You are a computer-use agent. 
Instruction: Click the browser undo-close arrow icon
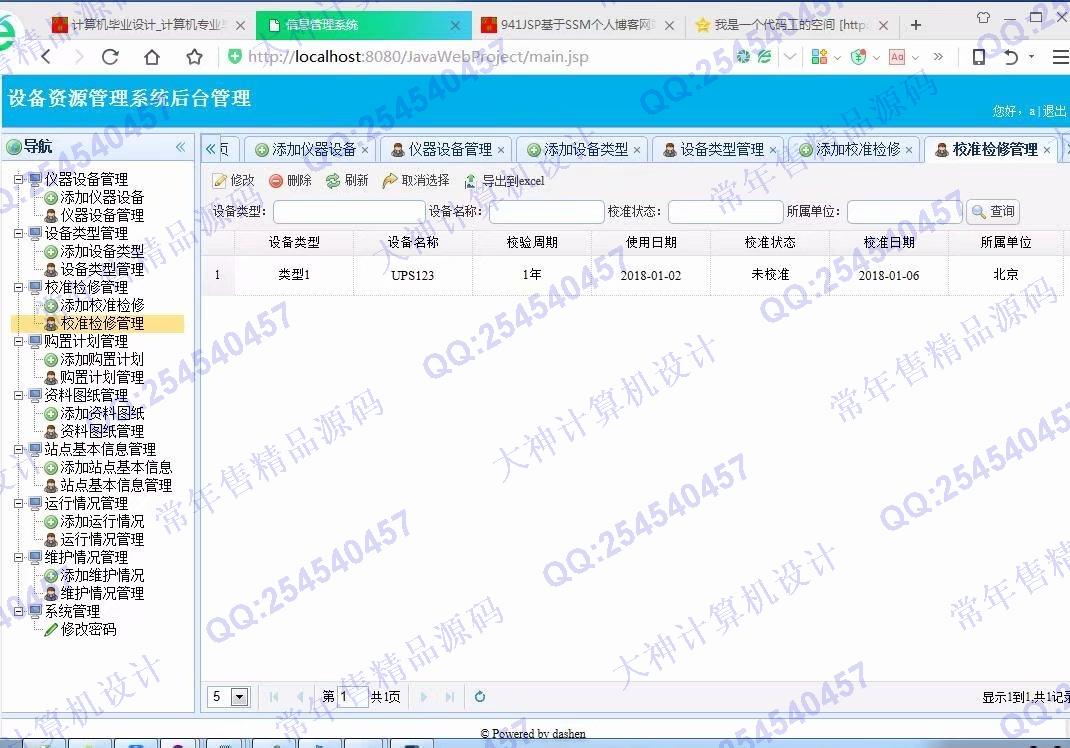(1011, 57)
